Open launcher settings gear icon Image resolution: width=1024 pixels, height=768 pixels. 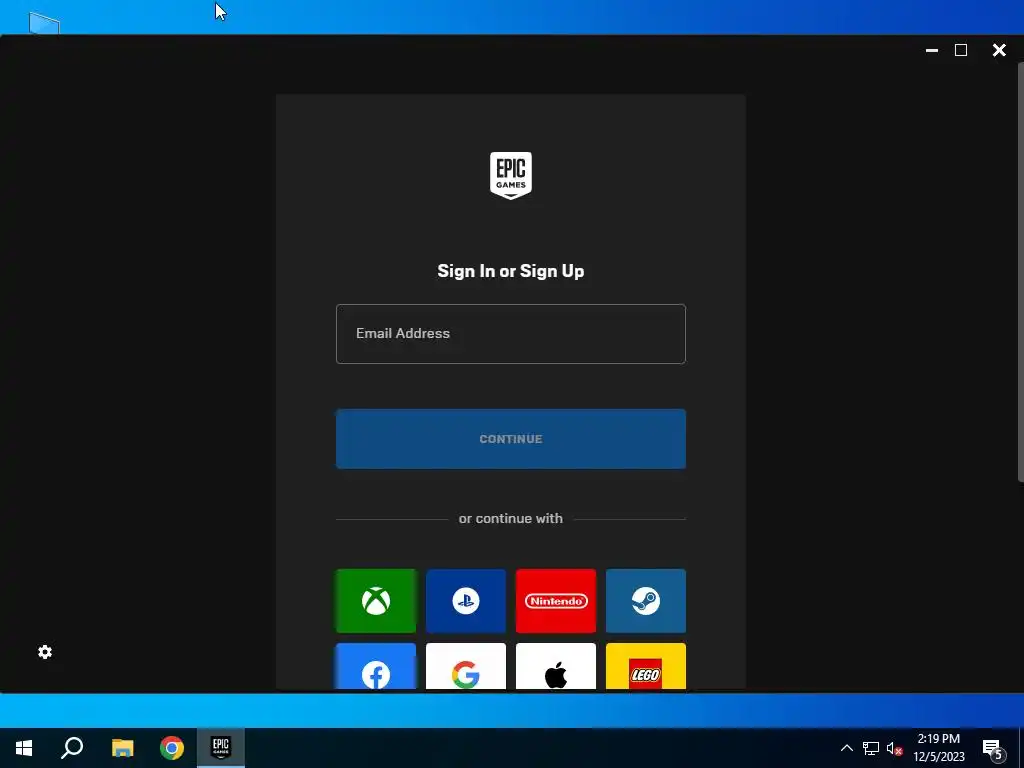pyautogui.click(x=45, y=652)
